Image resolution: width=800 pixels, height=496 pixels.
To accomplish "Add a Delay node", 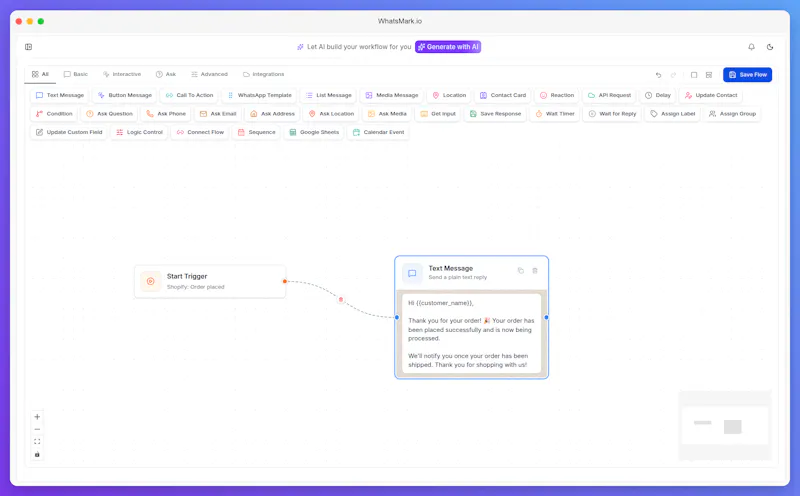I will [658, 95].
